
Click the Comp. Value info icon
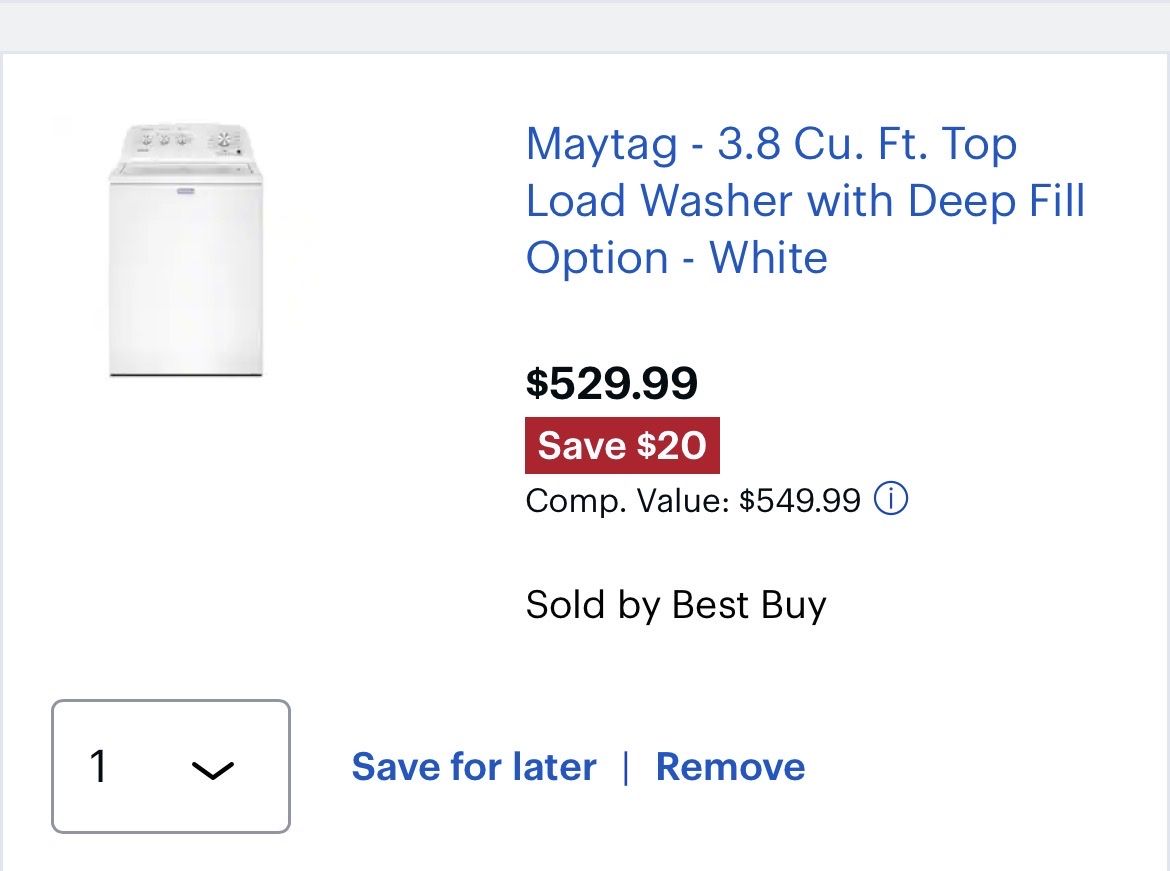[891, 498]
